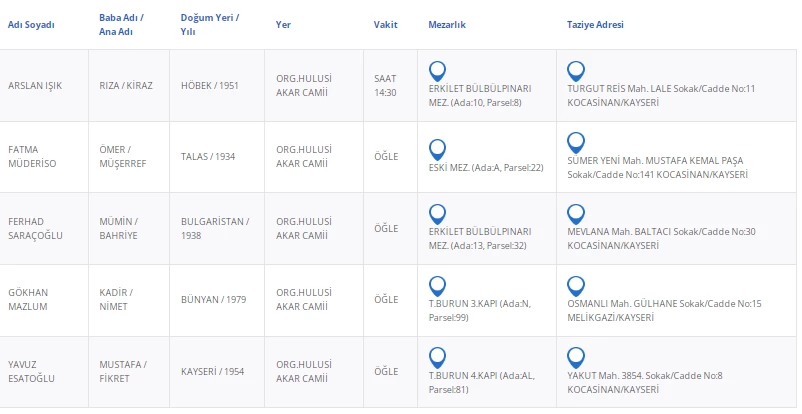
Task: Open Sümer Yeni Mah. condolence address pin
Action: (575, 142)
